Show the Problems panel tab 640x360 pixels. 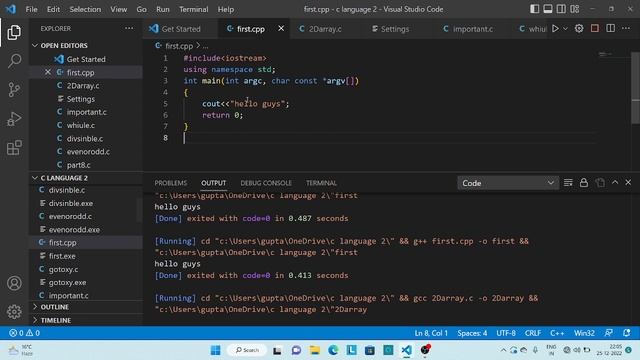tap(171, 183)
